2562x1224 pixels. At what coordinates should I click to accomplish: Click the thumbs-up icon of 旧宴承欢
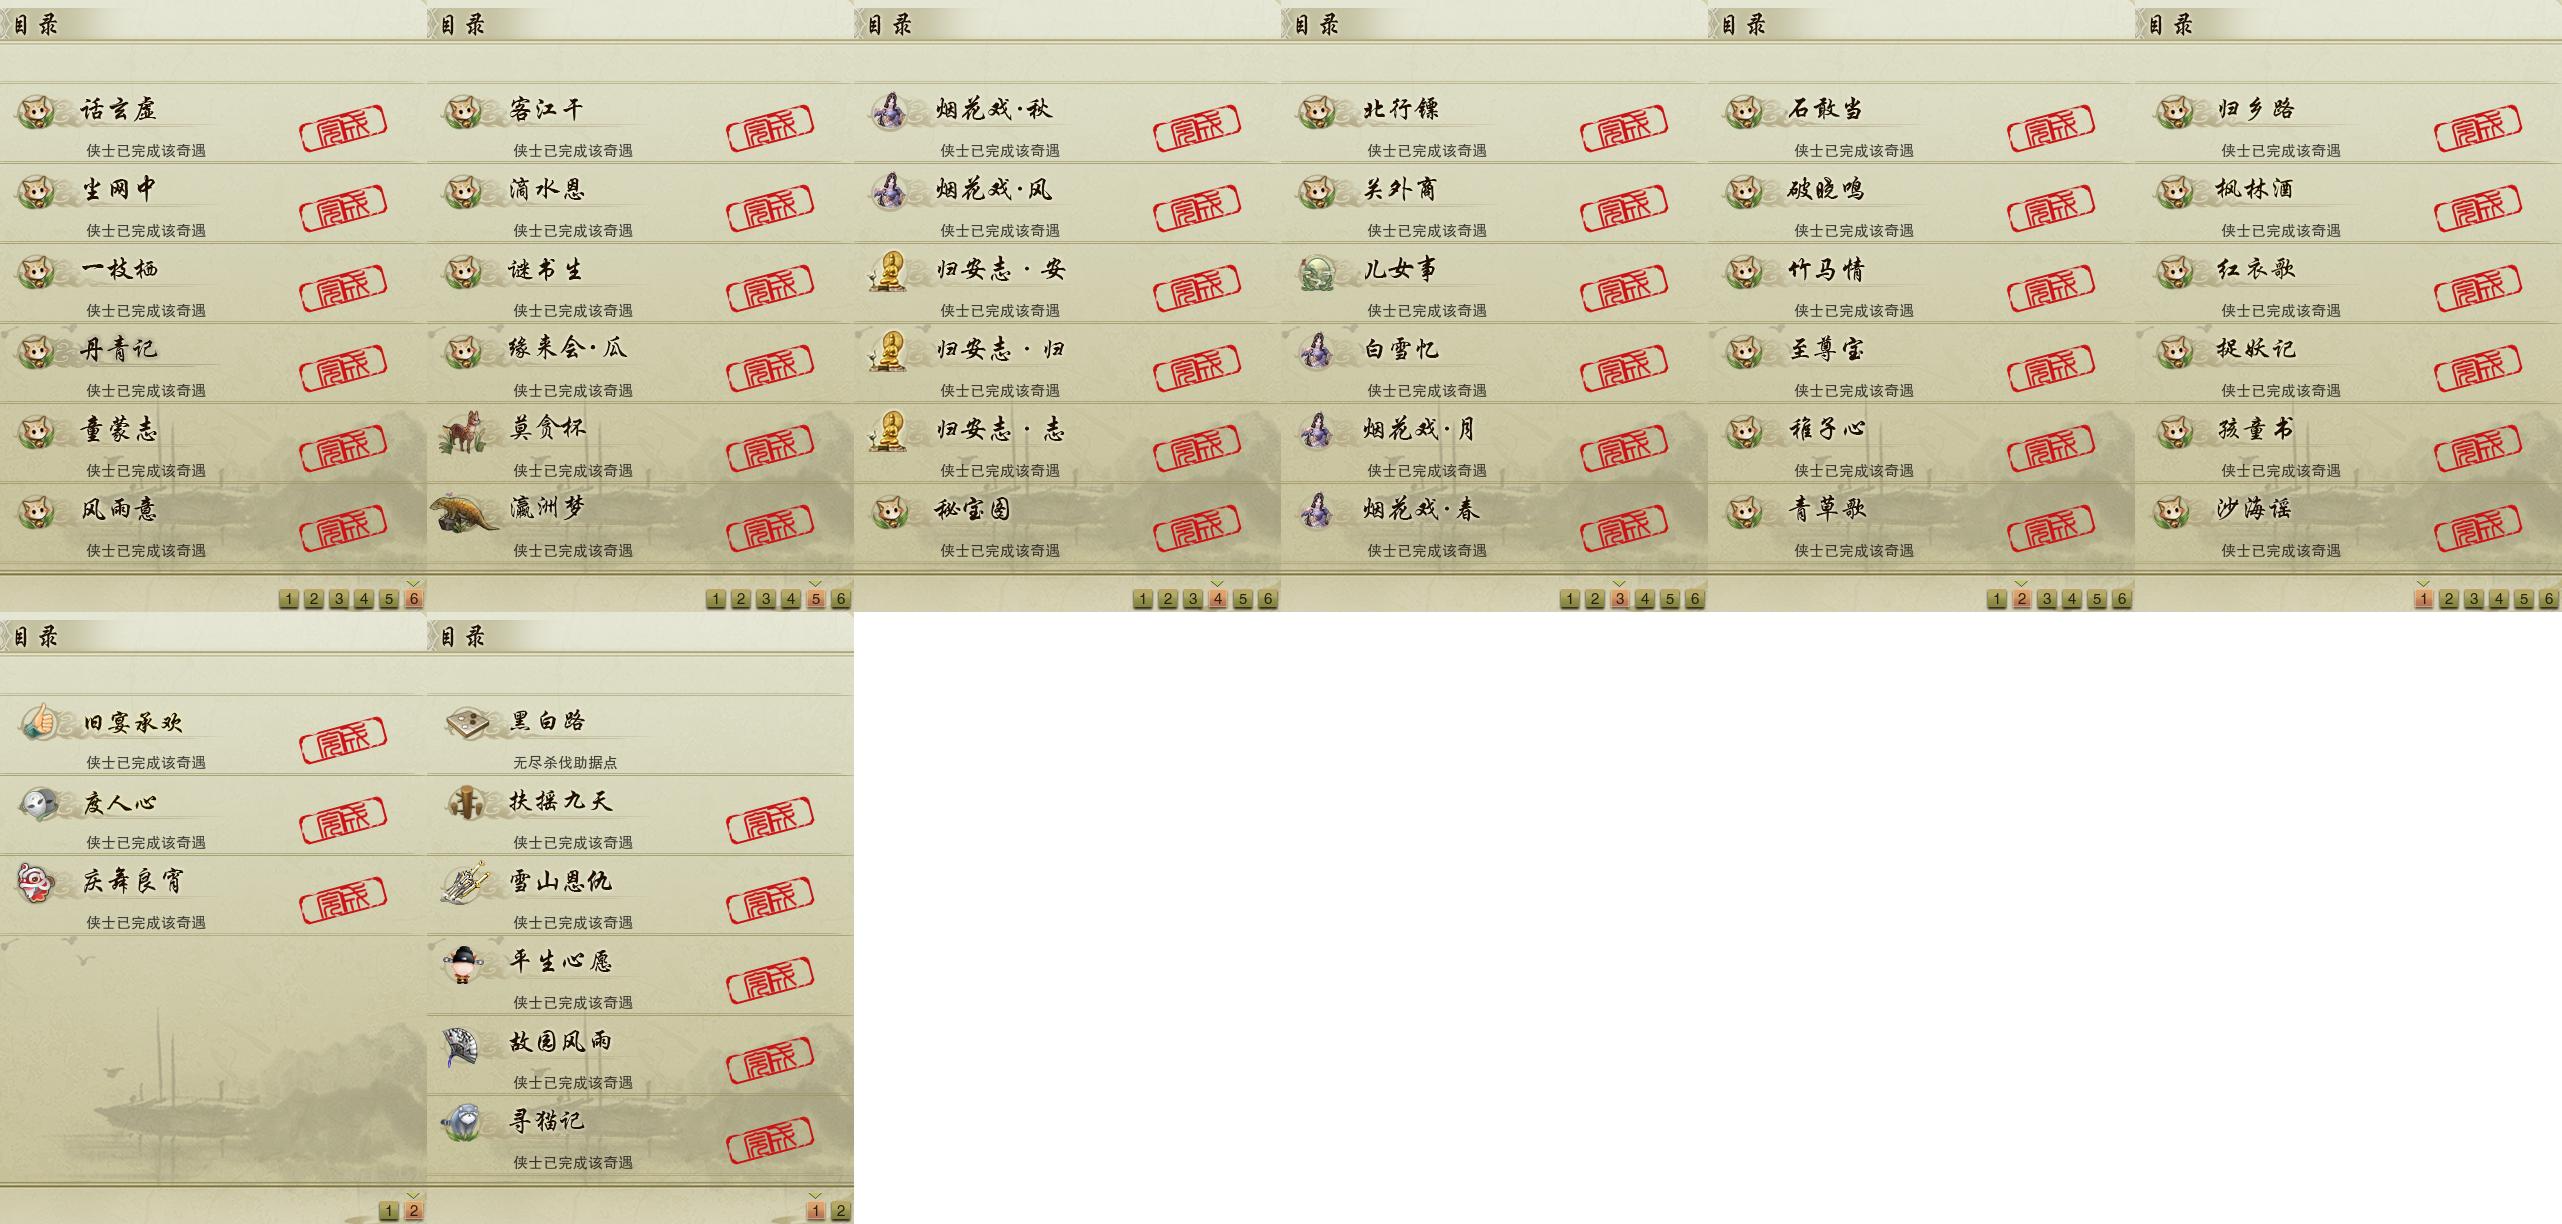38,720
